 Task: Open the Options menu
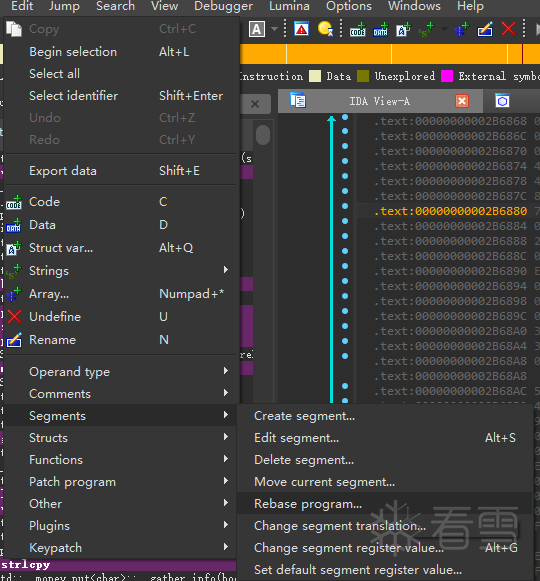click(349, 6)
